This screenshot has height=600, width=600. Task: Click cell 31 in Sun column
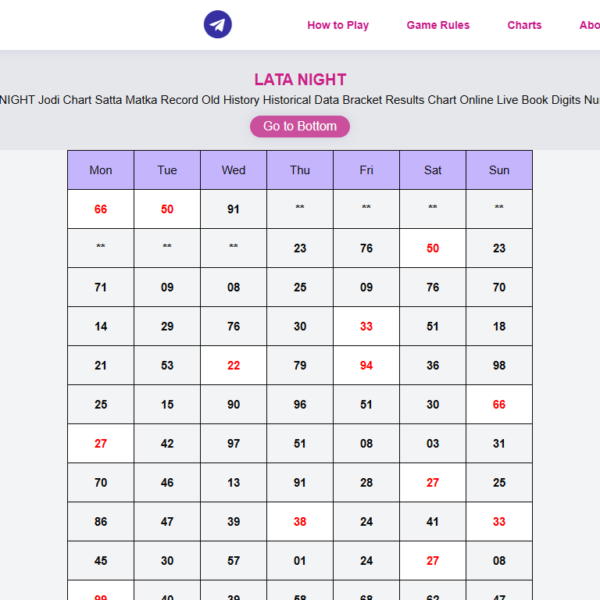point(499,443)
